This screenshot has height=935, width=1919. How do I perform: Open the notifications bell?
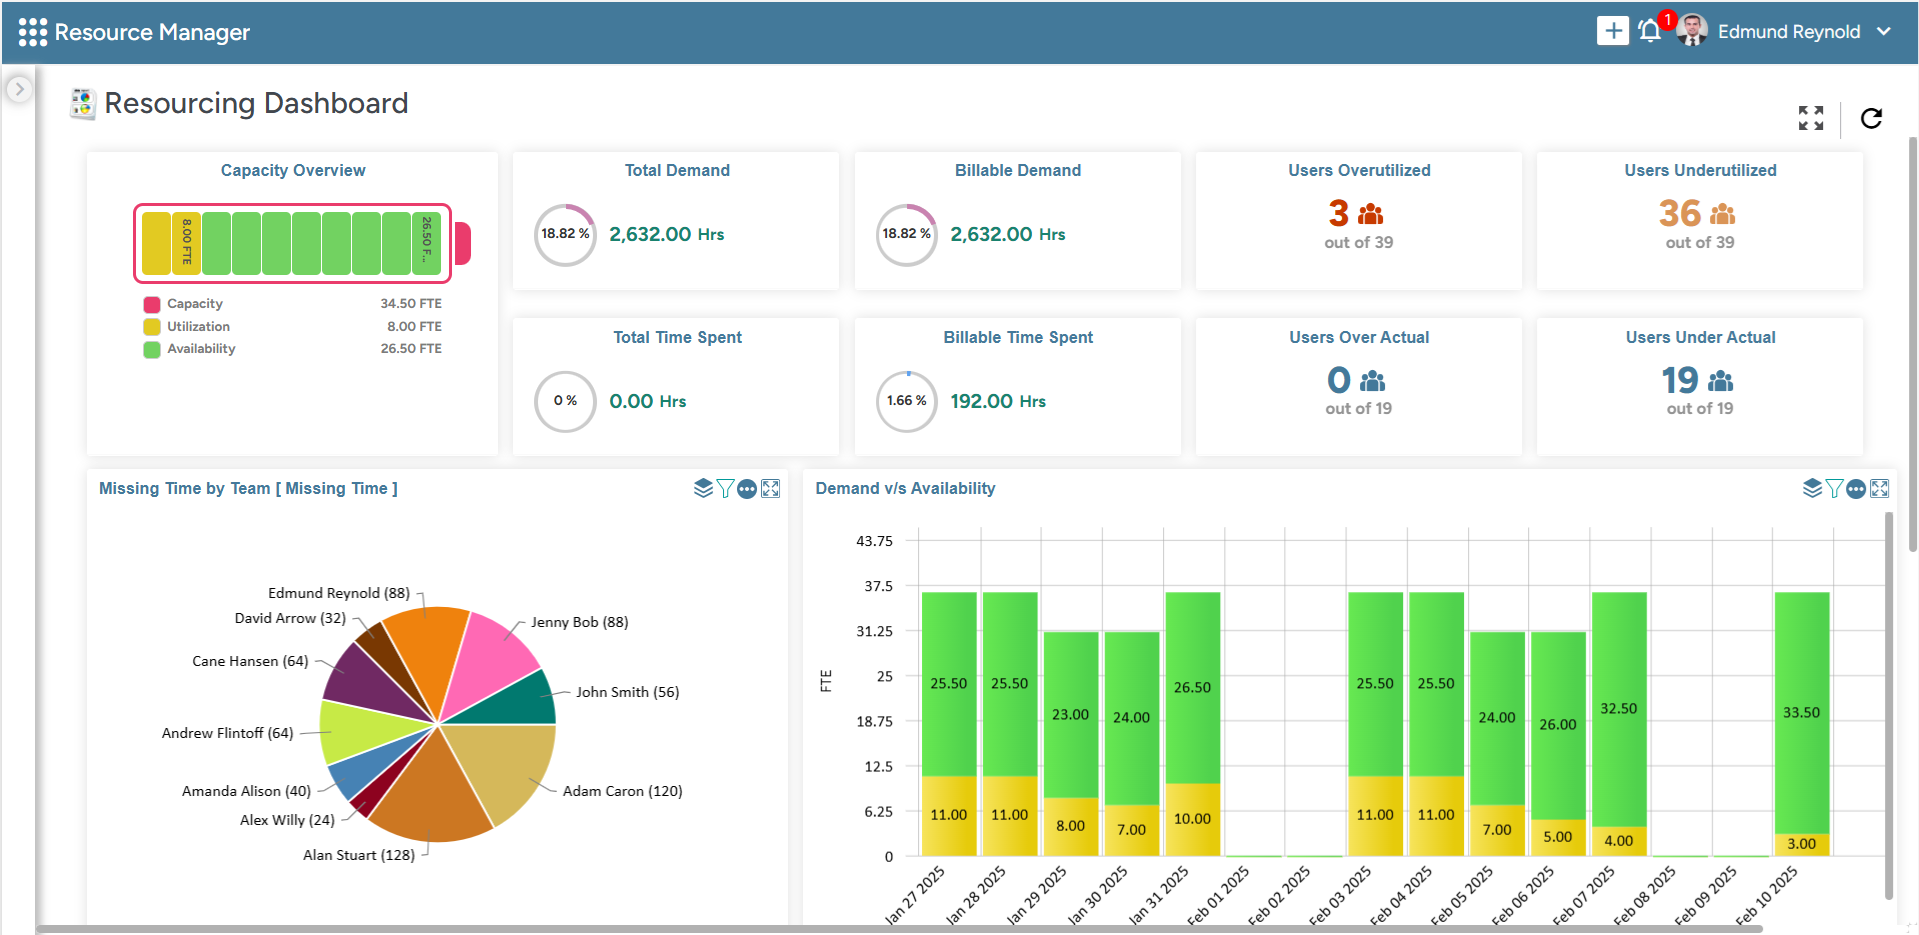tap(1649, 31)
